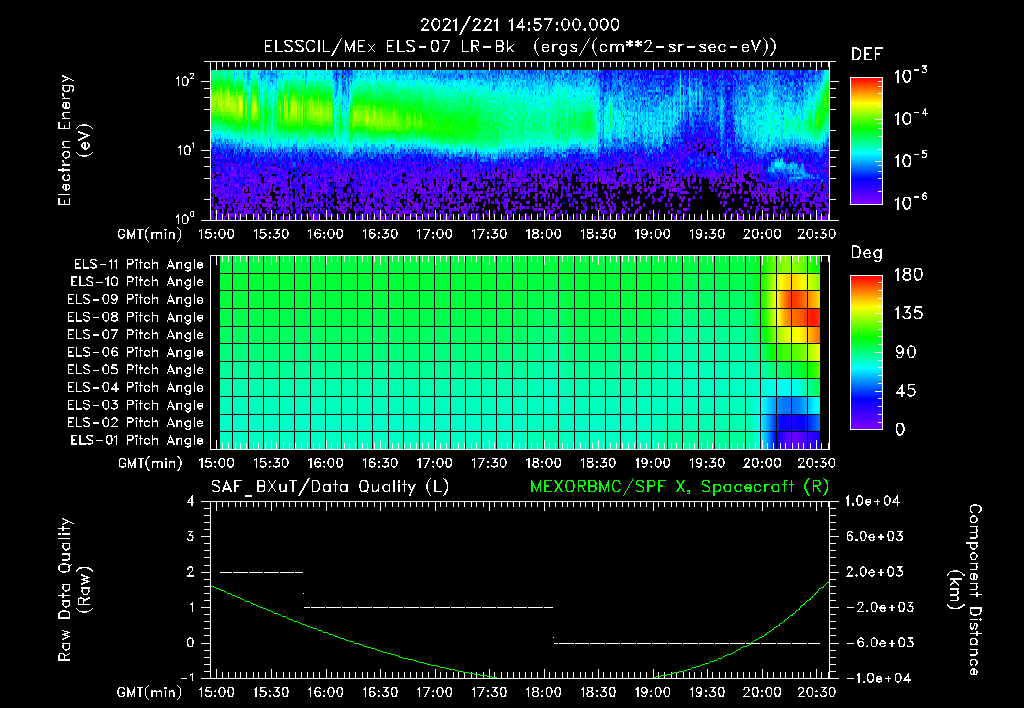Screen dimensions: 1024x708
Task: Click the 6.0e+03 right axis value
Action: point(875,536)
